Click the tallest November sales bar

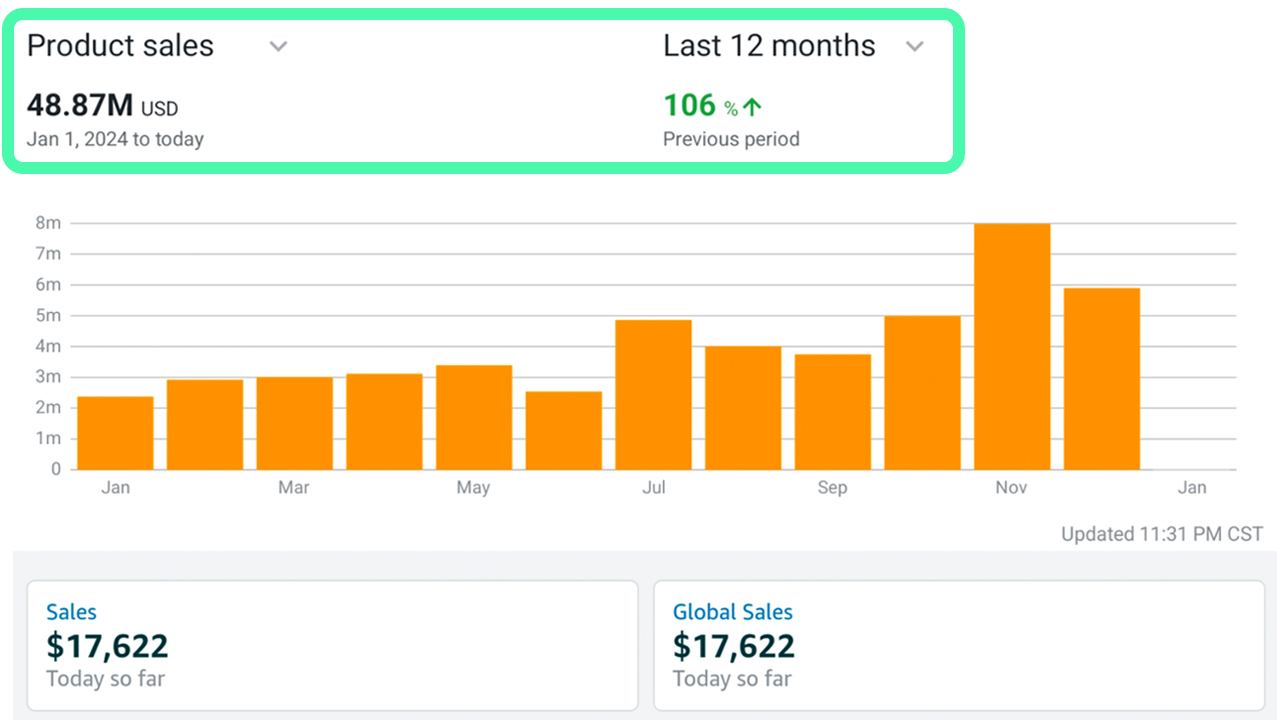1012,345
